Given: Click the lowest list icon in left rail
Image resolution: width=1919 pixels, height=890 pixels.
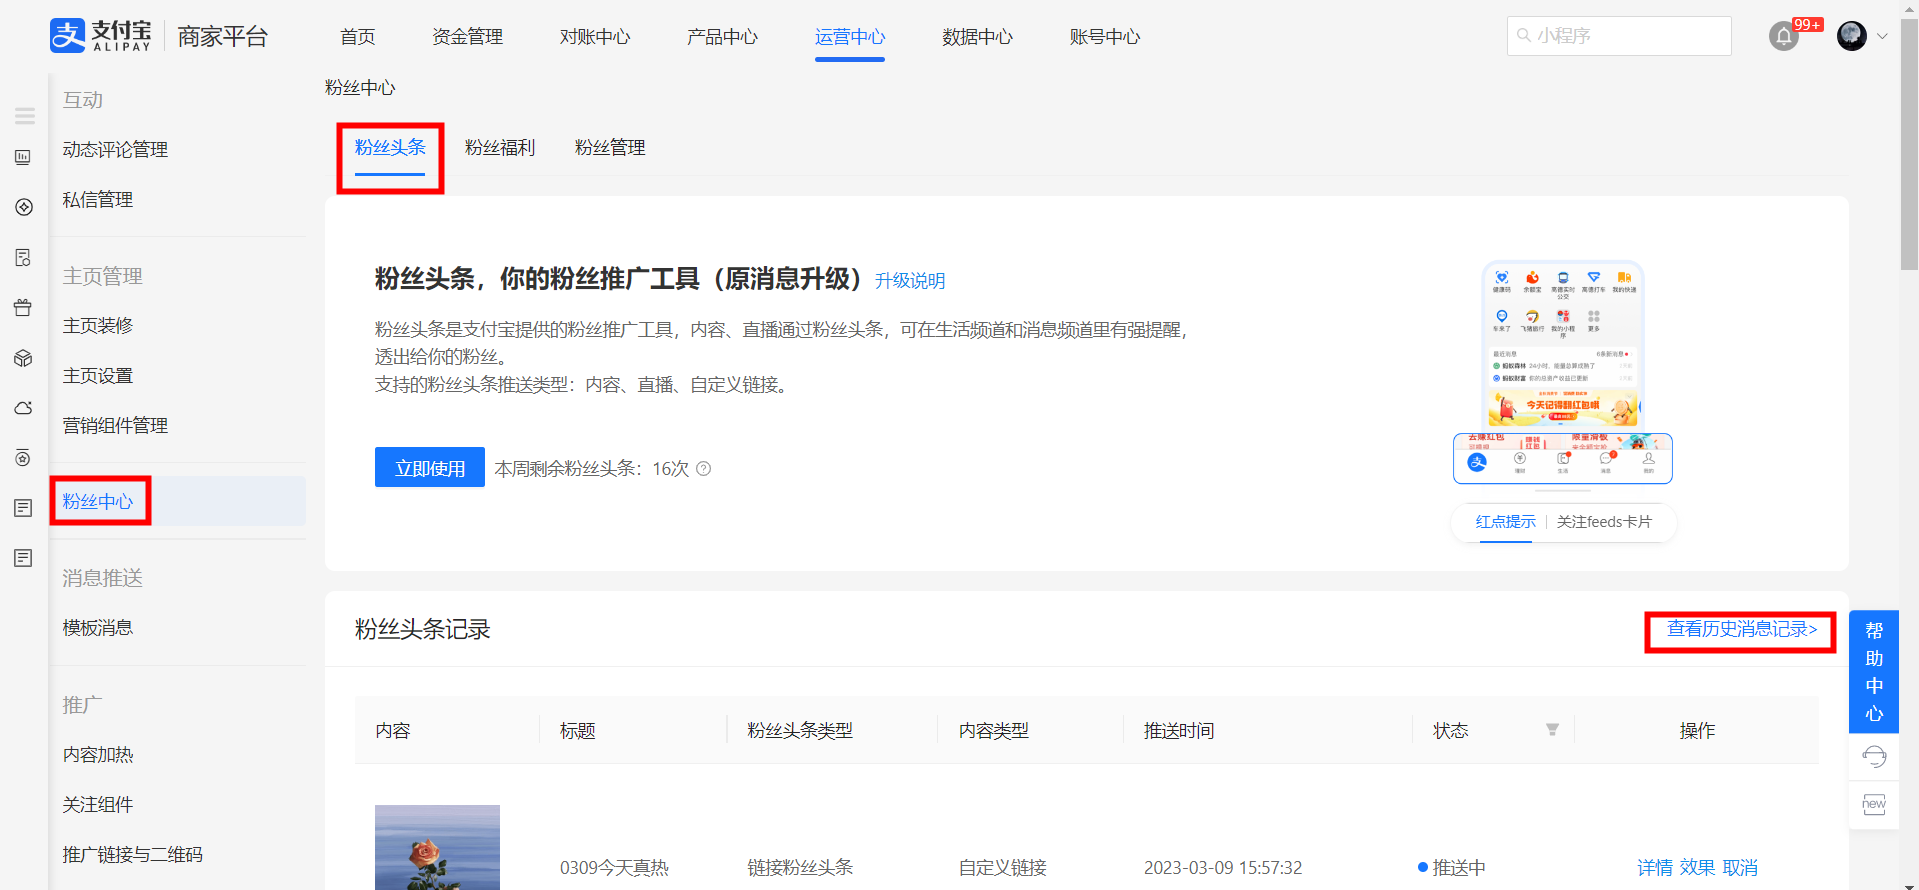Looking at the screenshot, I should pos(23,558).
